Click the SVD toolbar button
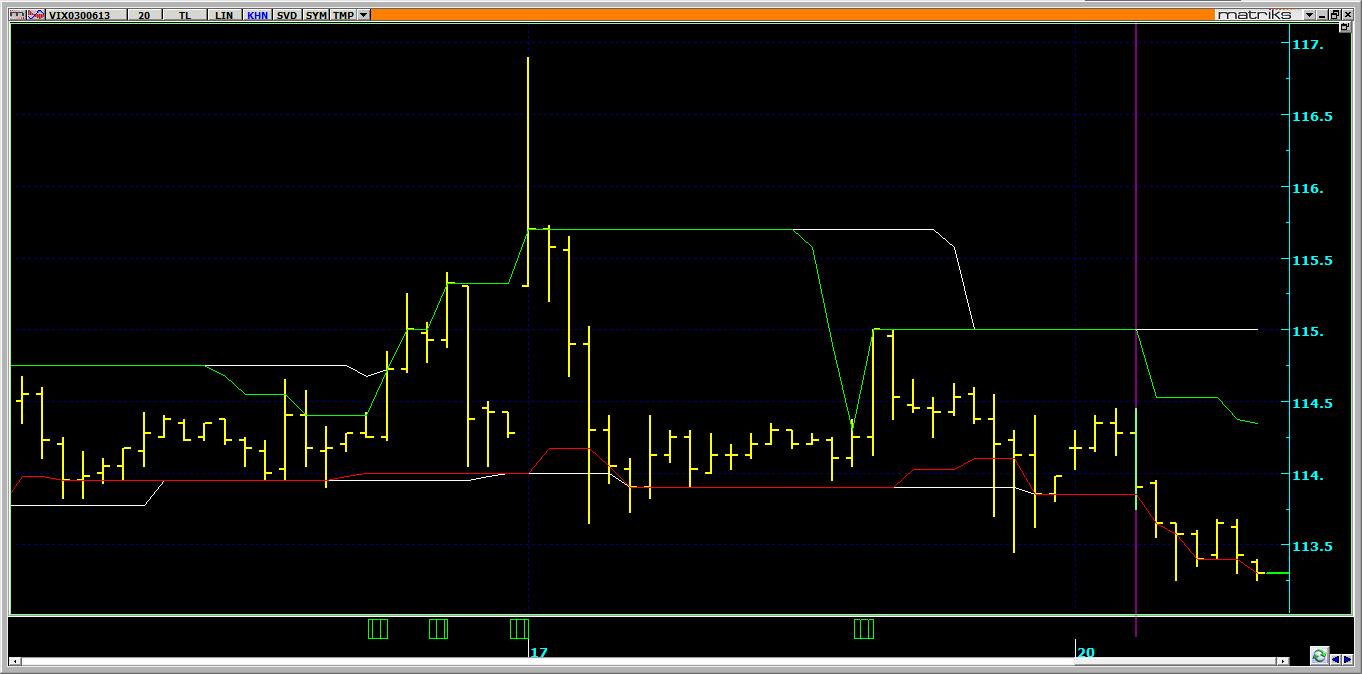This screenshot has width=1362, height=674. pyautogui.click(x=287, y=15)
